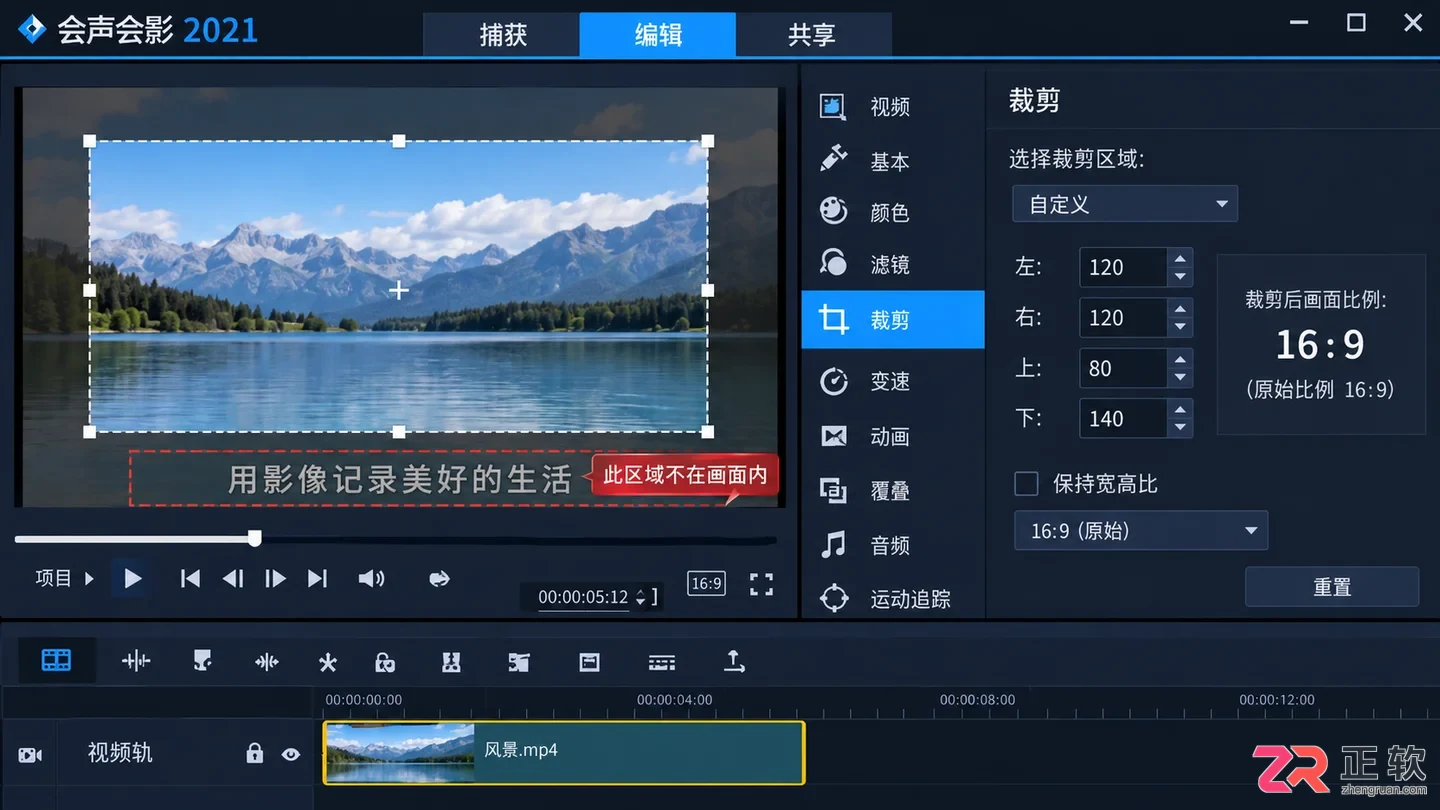The height and width of the screenshot is (810, 1440).
Task: Increase the 左 crop value with up arrow
Action: click(x=1181, y=258)
